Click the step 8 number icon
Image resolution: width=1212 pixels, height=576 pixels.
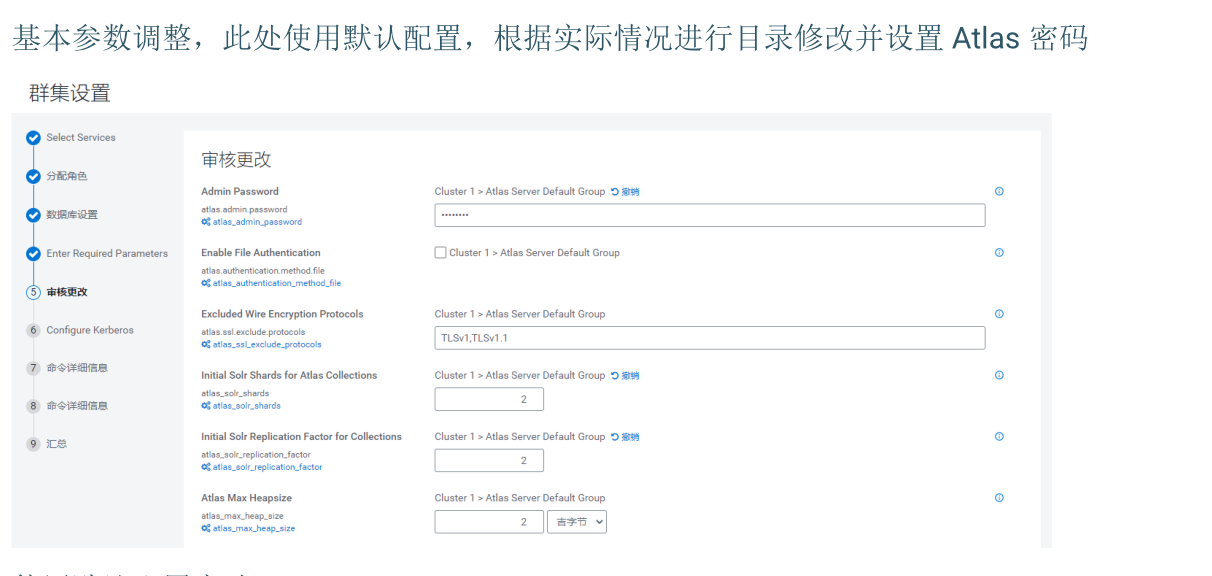coord(33,406)
